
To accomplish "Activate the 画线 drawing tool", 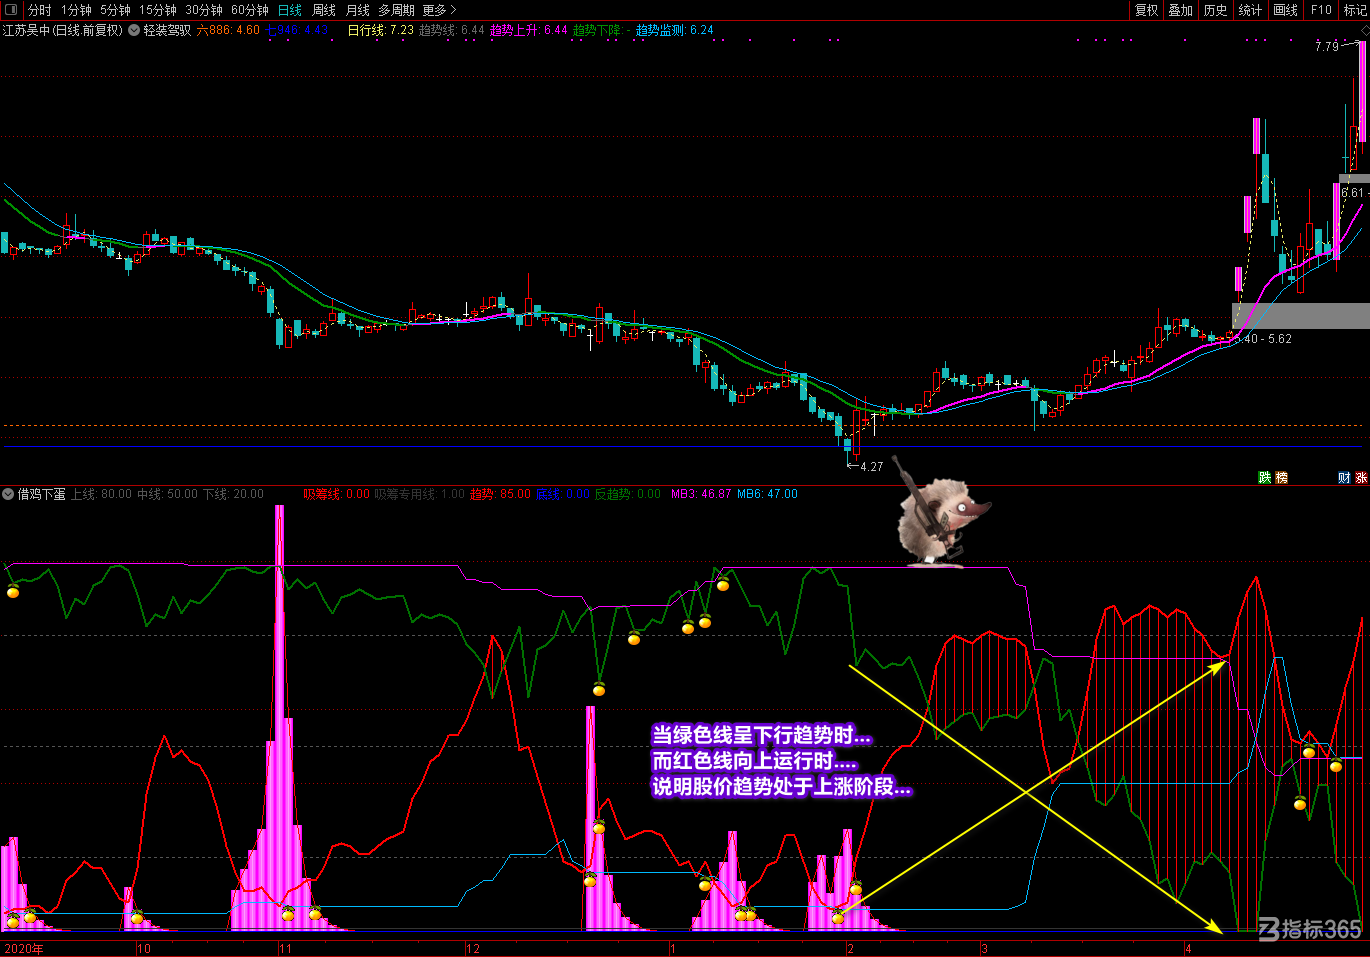I will pos(1286,10).
